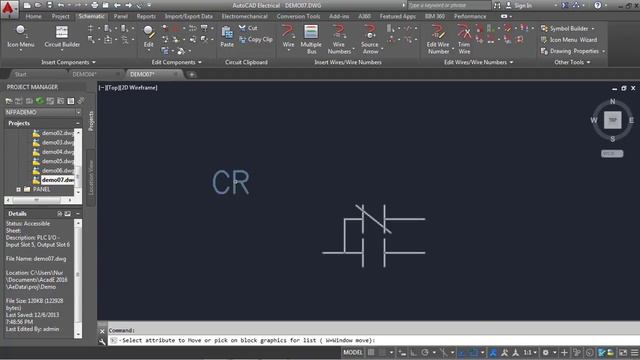Click the Plot (printer) icon in quick access toolbar
This screenshot has width=640, height=360.
94,5
